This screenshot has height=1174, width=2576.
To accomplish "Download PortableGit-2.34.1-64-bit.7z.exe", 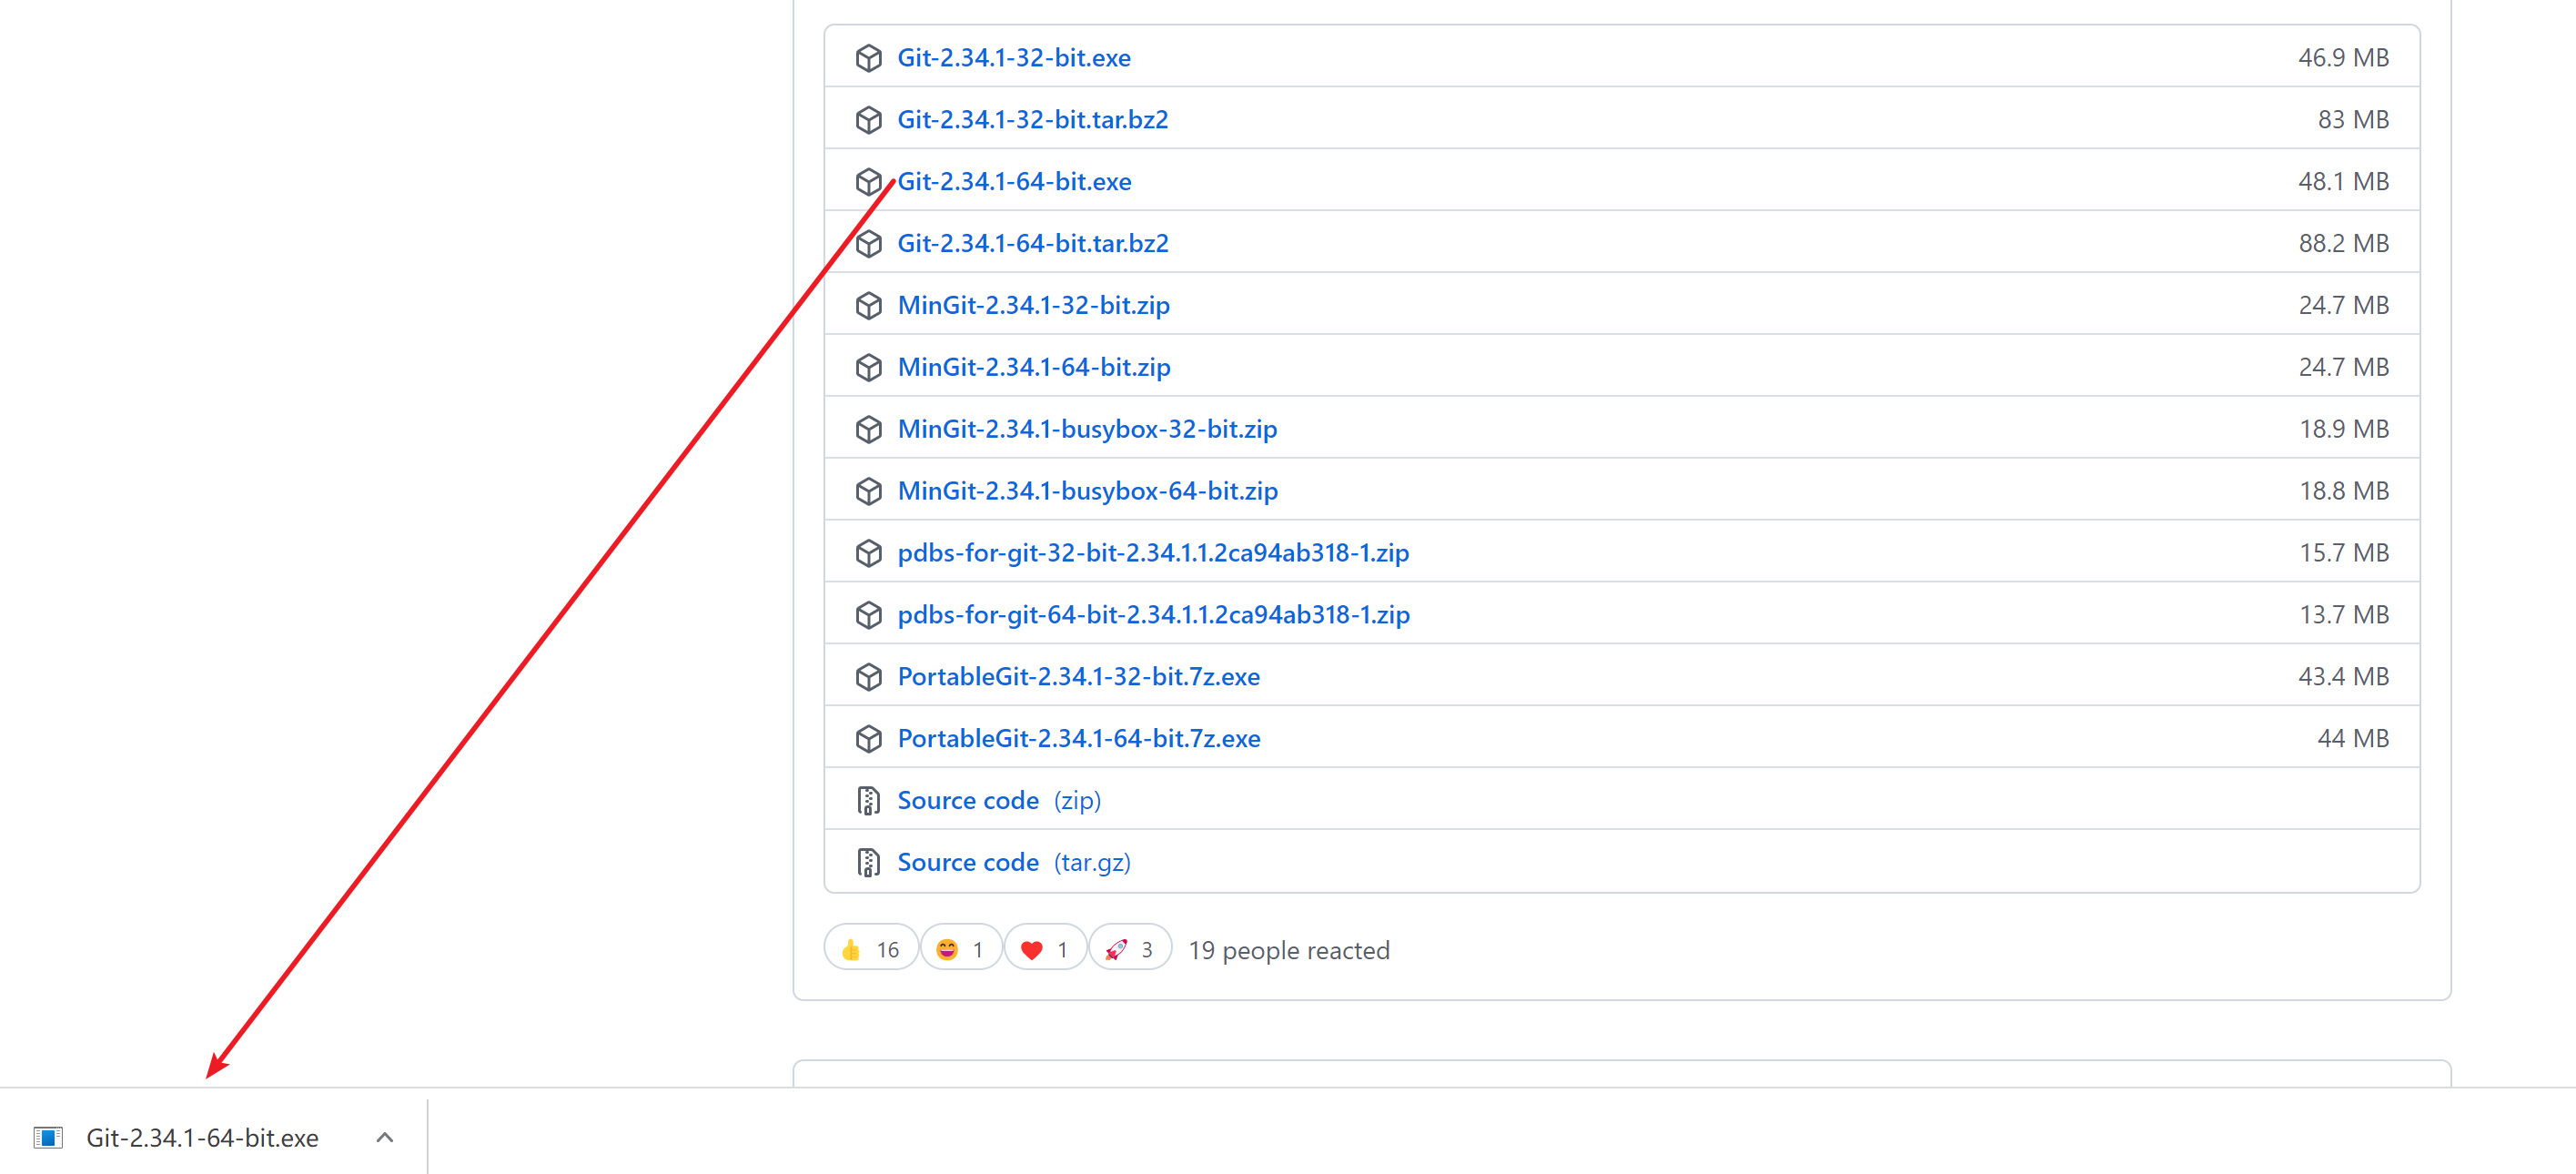I will 1078,739.
